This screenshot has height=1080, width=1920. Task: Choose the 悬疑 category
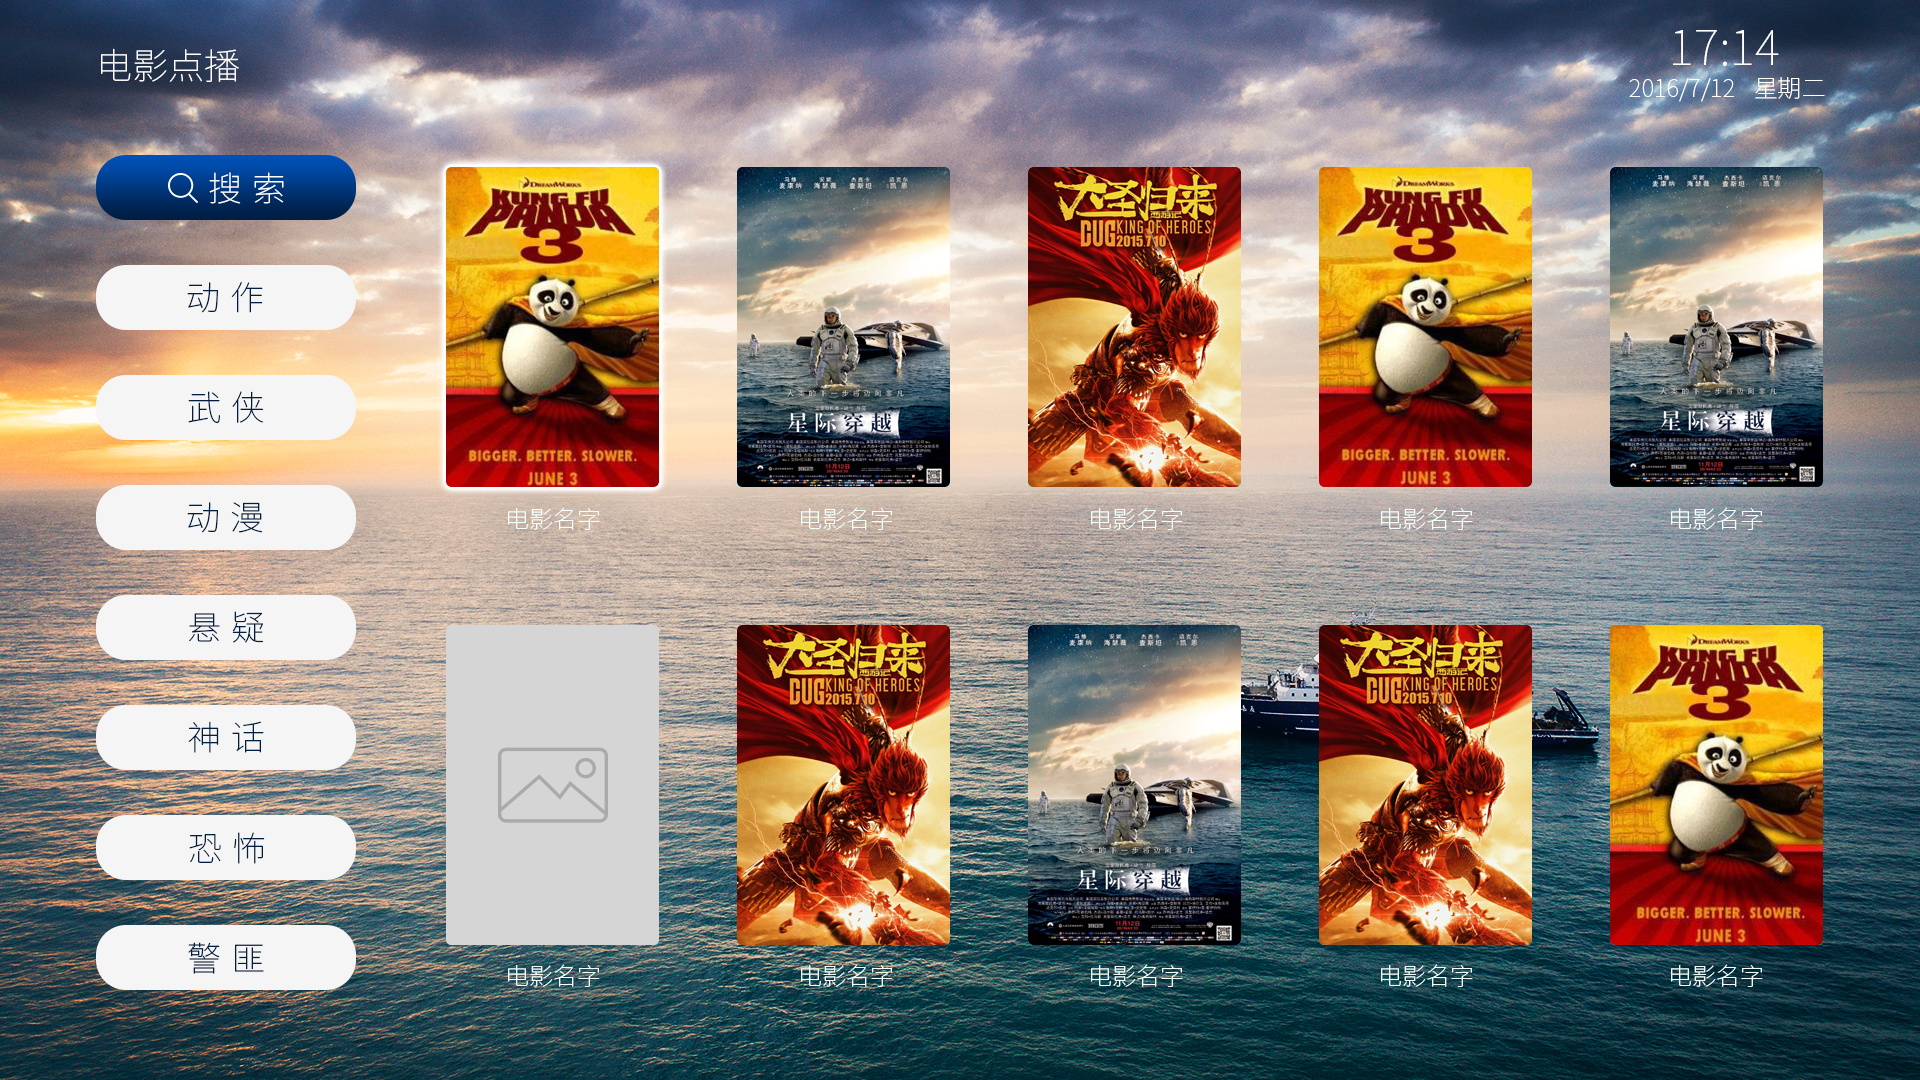(x=226, y=627)
